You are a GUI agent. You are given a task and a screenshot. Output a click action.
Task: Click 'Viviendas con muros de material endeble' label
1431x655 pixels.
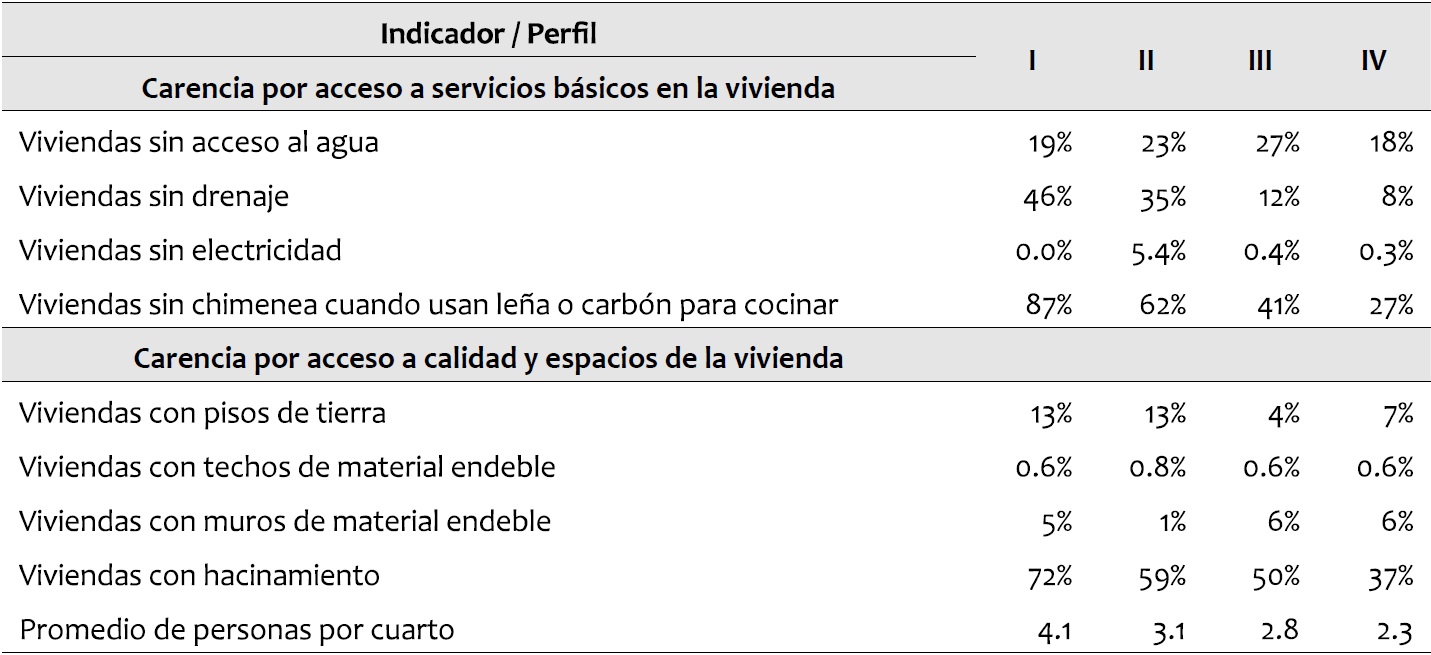(x=285, y=521)
